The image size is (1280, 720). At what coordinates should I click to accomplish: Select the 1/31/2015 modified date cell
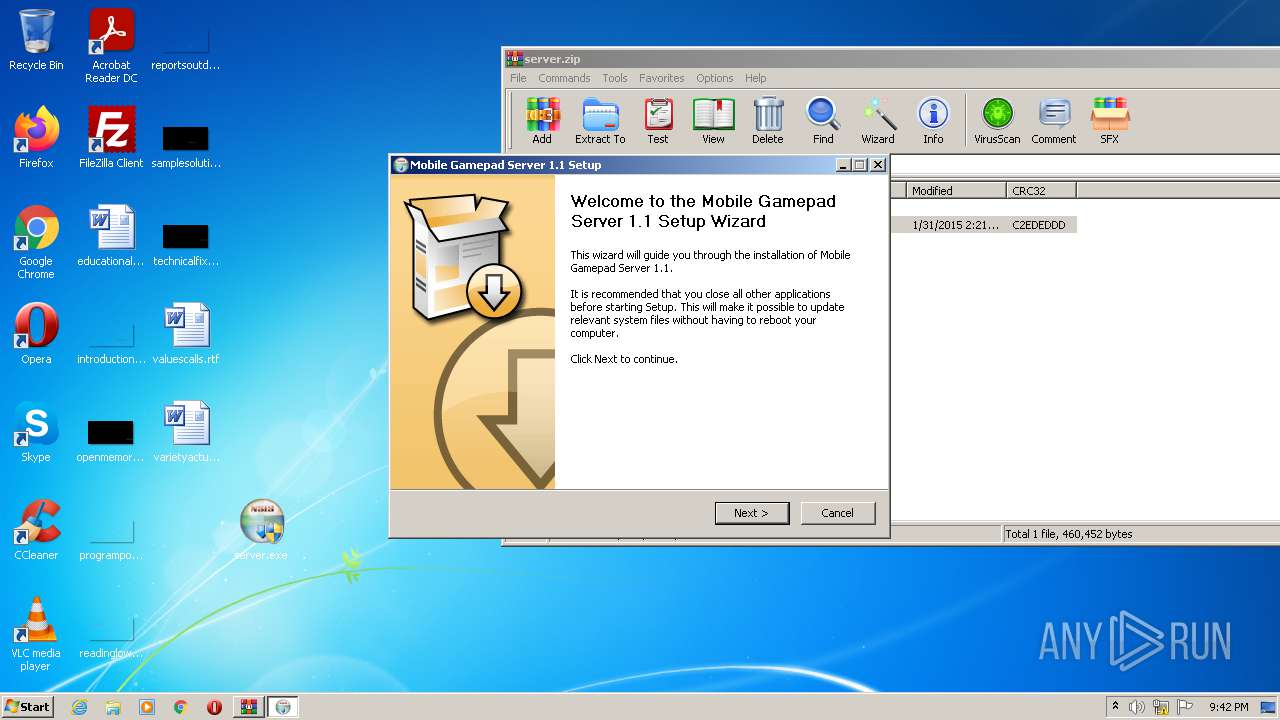tap(954, 225)
